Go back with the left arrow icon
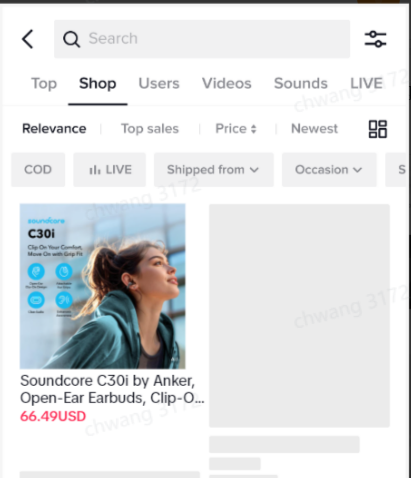The height and width of the screenshot is (478, 411). coord(27,39)
